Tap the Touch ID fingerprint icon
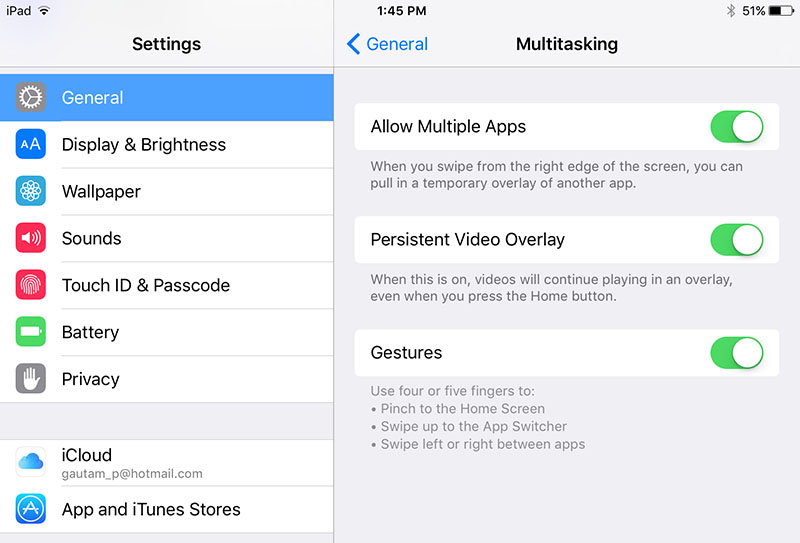 (x=31, y=285)
